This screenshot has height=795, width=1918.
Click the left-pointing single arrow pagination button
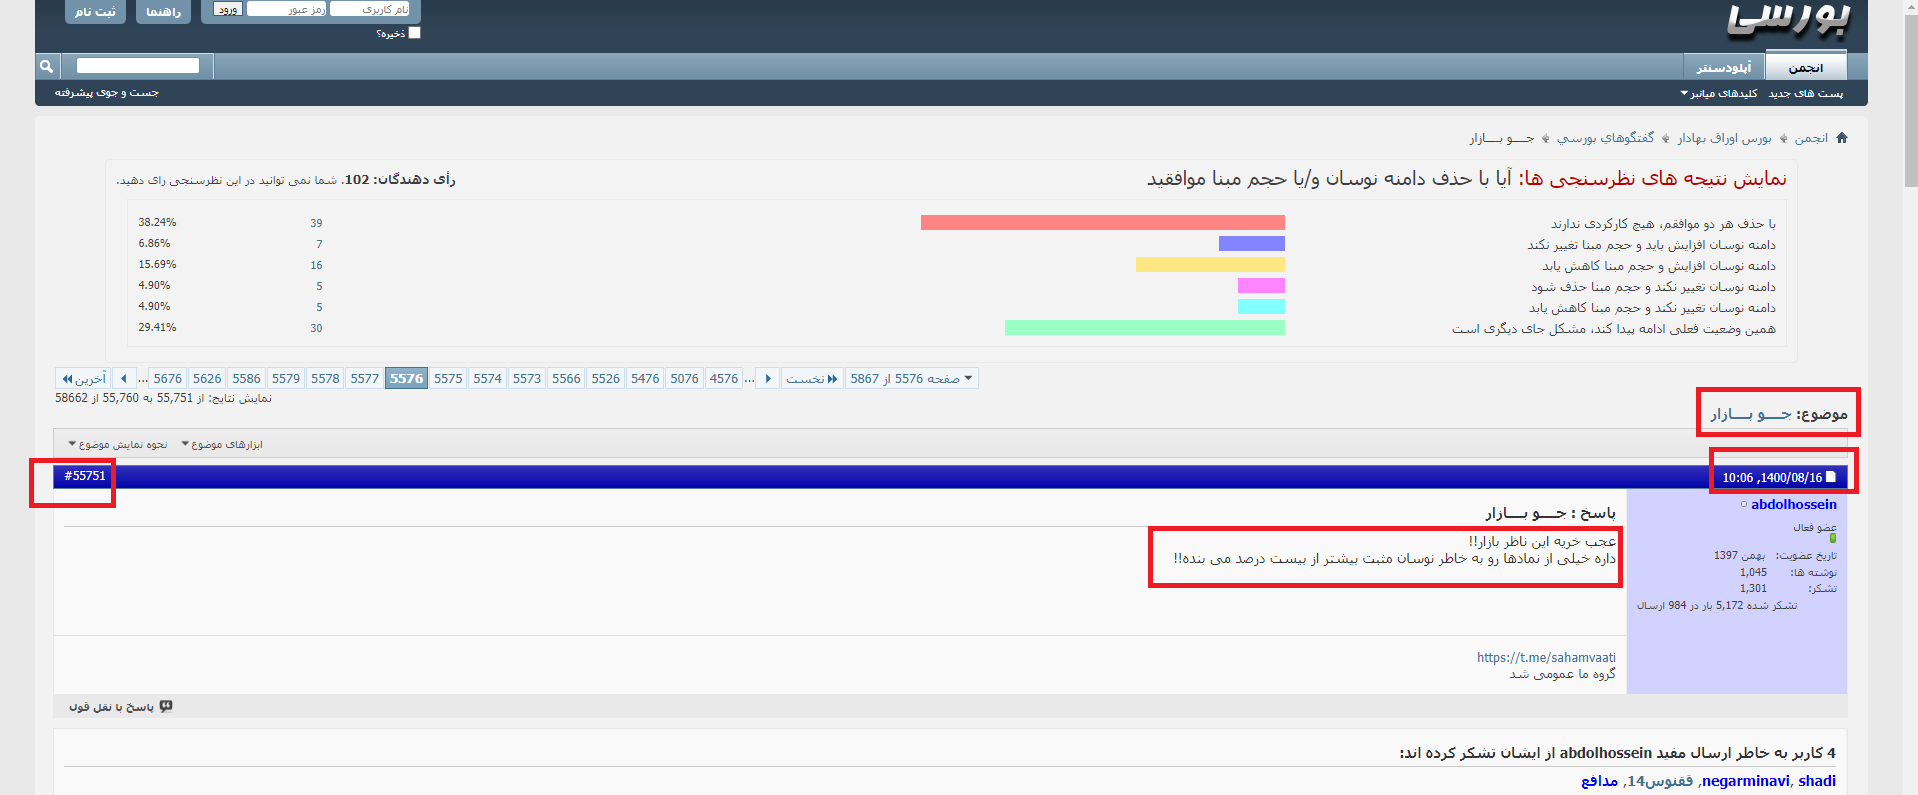point(124,379)
